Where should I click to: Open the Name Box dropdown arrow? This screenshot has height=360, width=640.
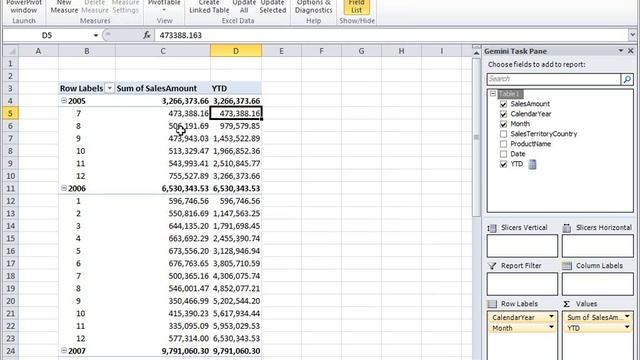tap(96, 36)
